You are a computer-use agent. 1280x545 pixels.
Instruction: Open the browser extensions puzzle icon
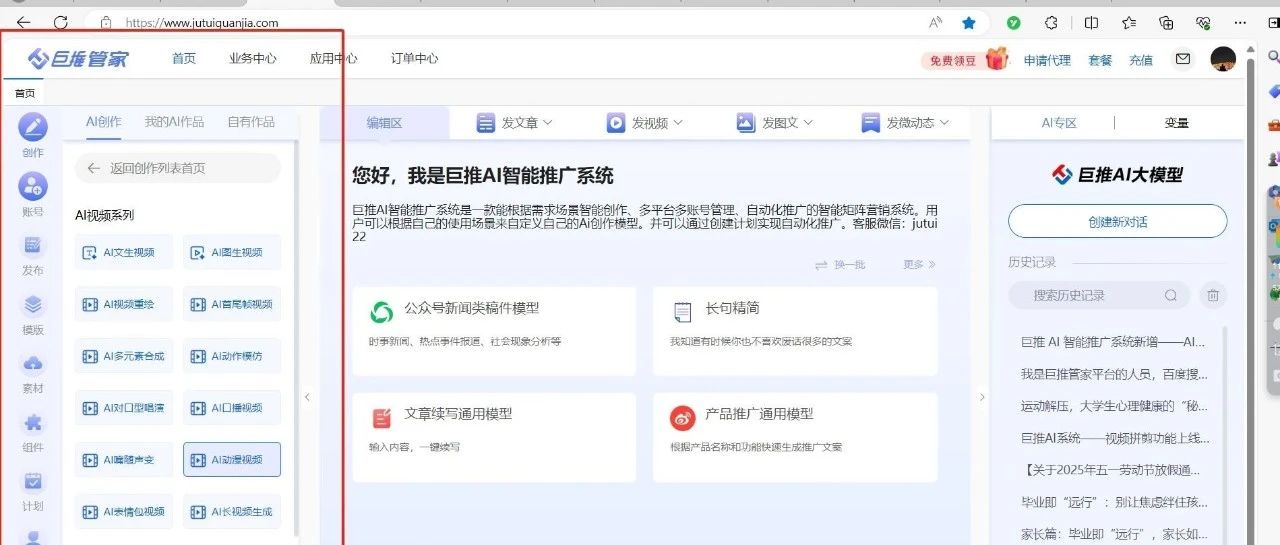pos(1051,22)
